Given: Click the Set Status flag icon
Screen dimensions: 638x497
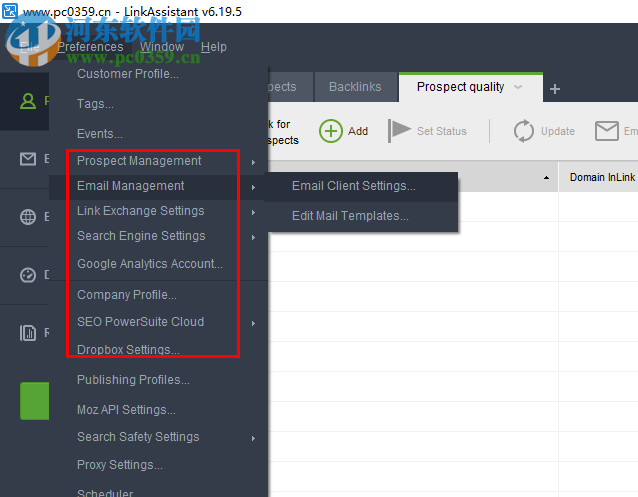Looking at the screenshot, I should 399,131.
